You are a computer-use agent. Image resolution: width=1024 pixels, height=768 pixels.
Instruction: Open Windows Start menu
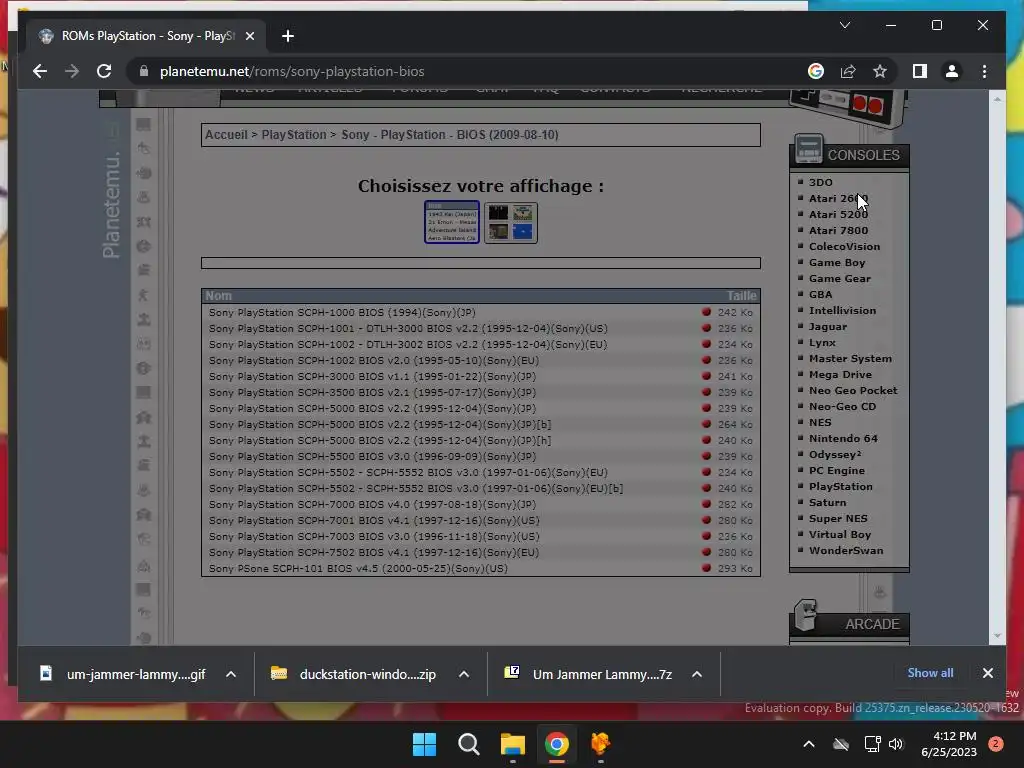(424, 744)
